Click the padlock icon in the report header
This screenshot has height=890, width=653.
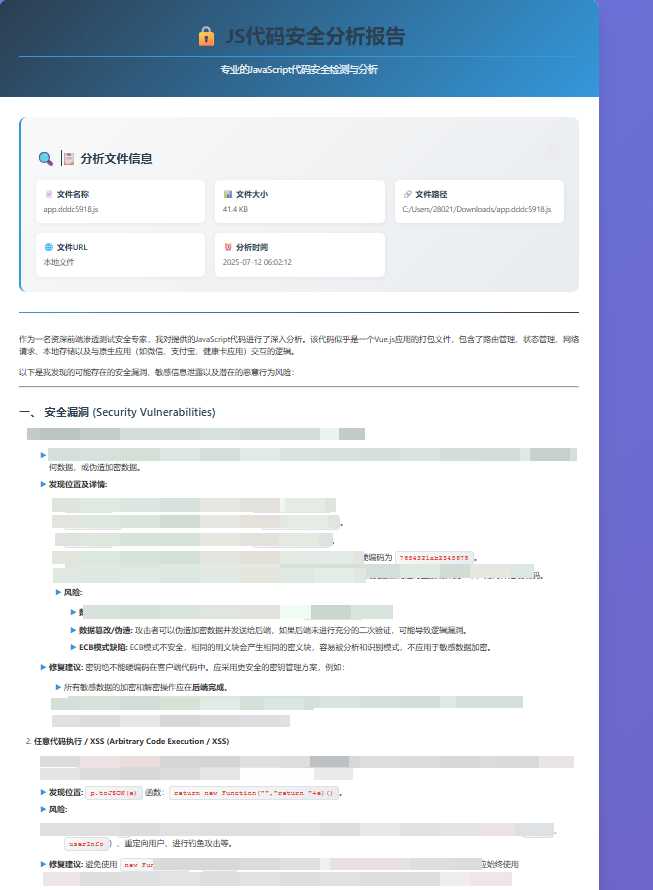tap(206, 36)
